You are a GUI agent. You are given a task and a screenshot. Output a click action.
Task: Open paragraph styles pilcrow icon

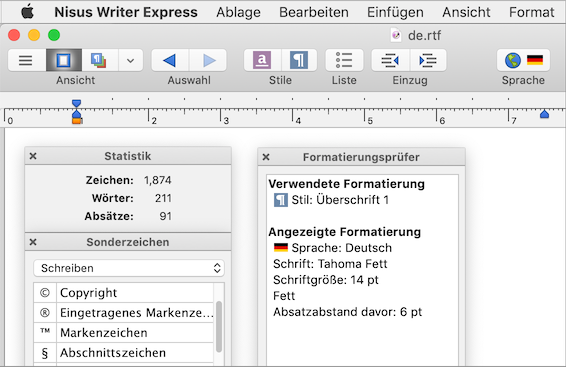click(299, 60)
